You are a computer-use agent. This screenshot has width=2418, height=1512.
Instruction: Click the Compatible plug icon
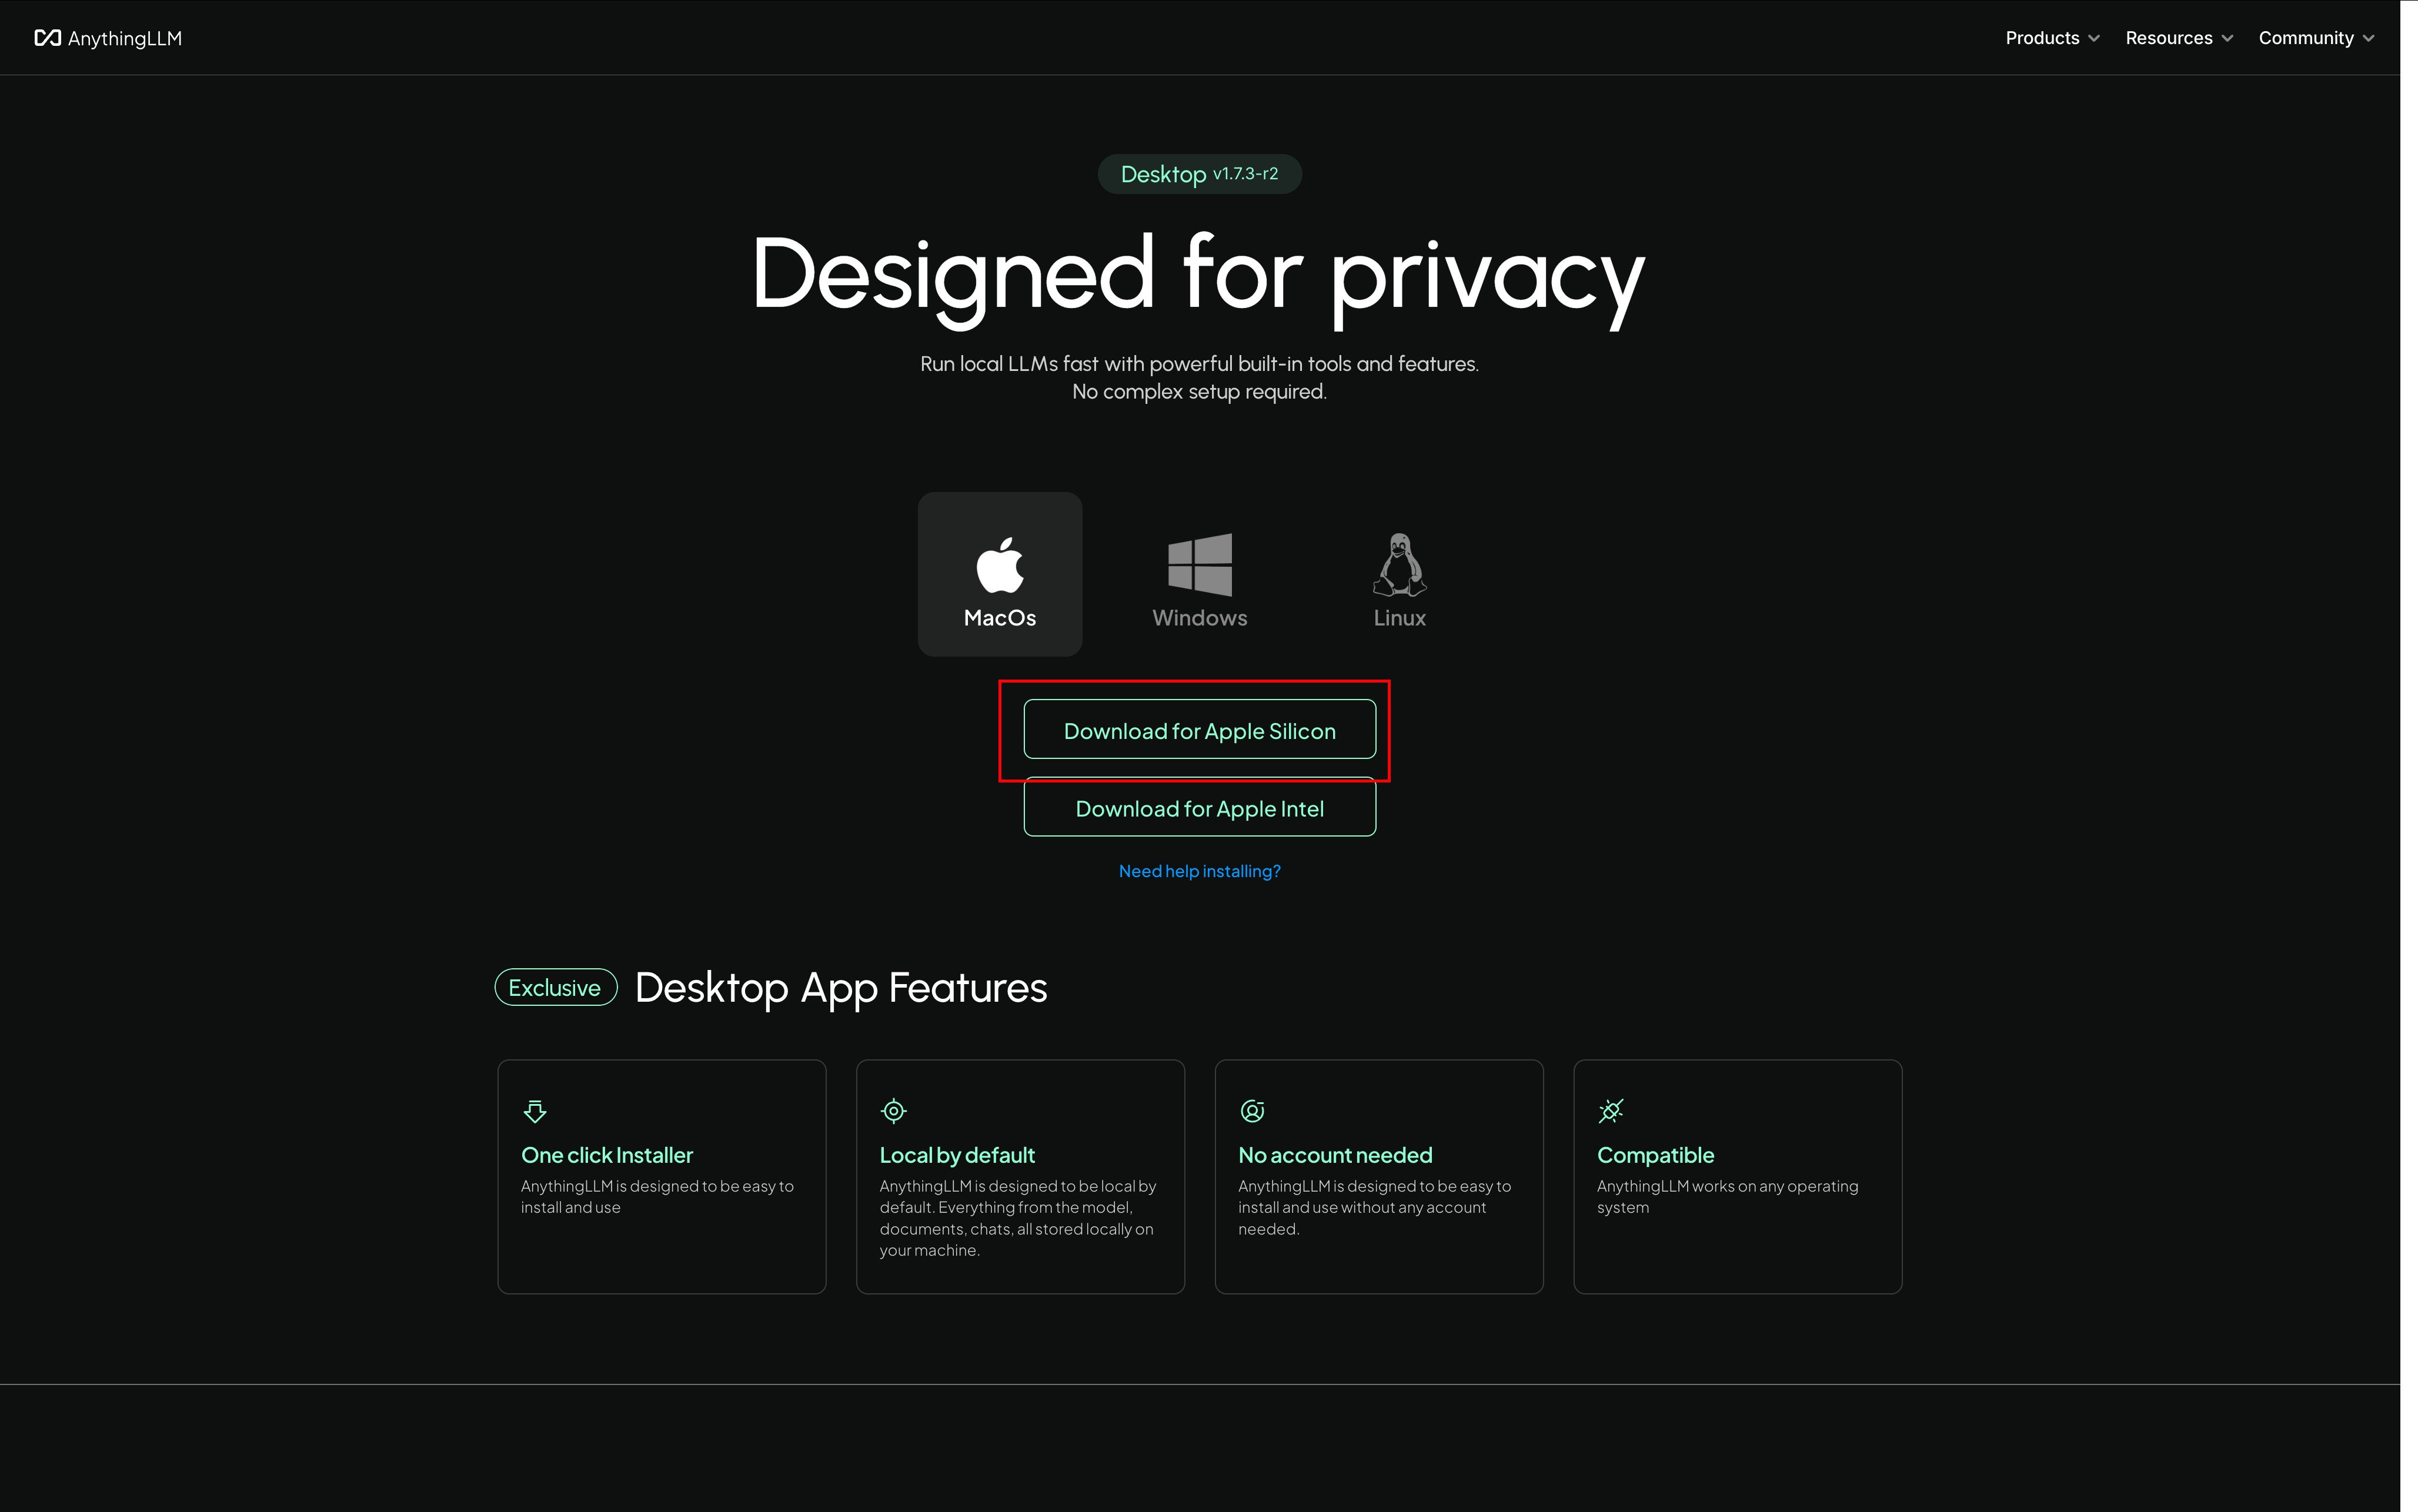[1610, 1111]
